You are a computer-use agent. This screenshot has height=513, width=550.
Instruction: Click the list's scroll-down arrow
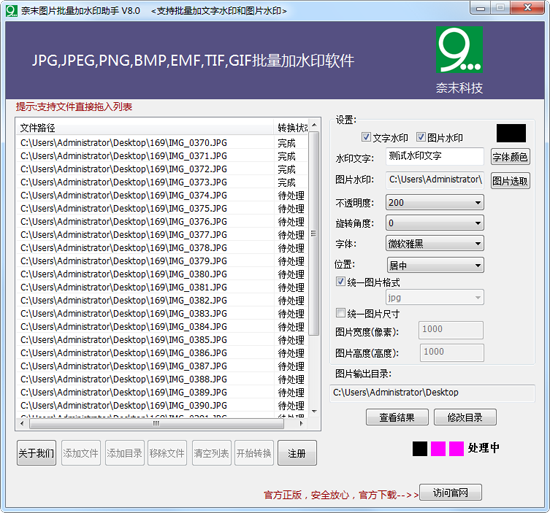314,411
